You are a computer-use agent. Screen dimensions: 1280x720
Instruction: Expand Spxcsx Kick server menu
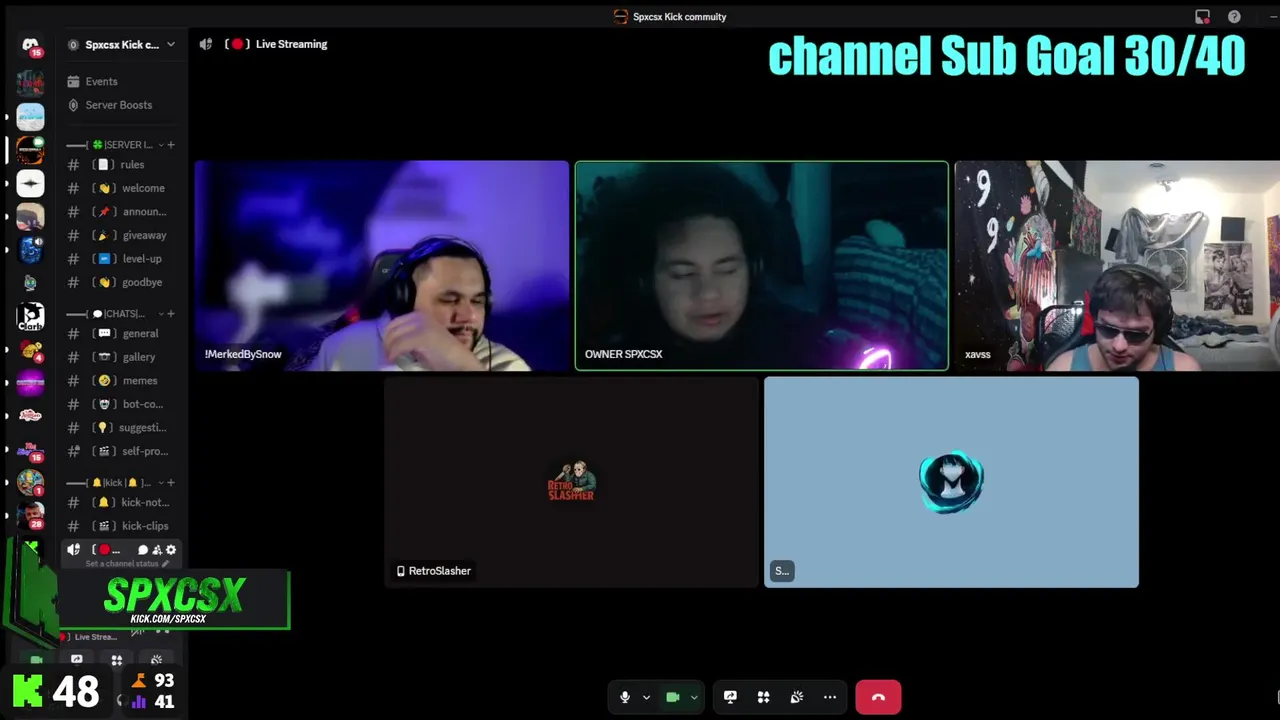171,44
